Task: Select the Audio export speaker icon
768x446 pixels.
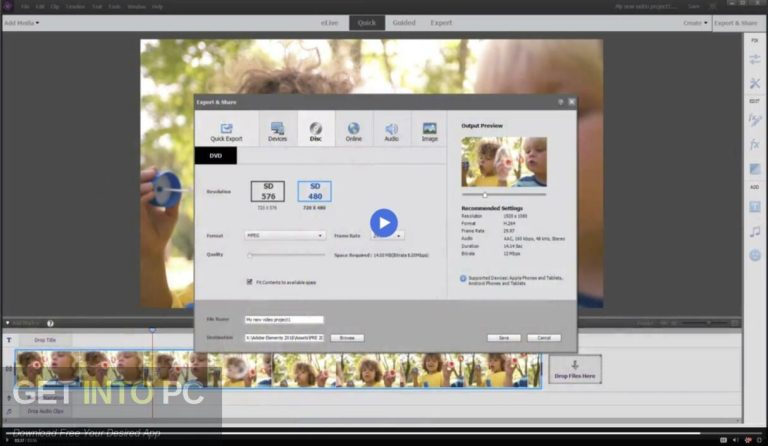Action: [x=391, y=129]
